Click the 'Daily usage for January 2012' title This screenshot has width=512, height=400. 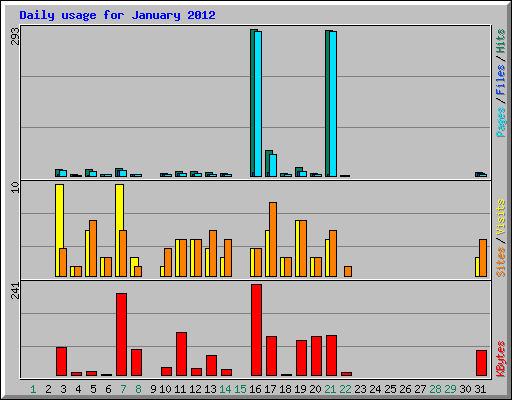[117, 15]
